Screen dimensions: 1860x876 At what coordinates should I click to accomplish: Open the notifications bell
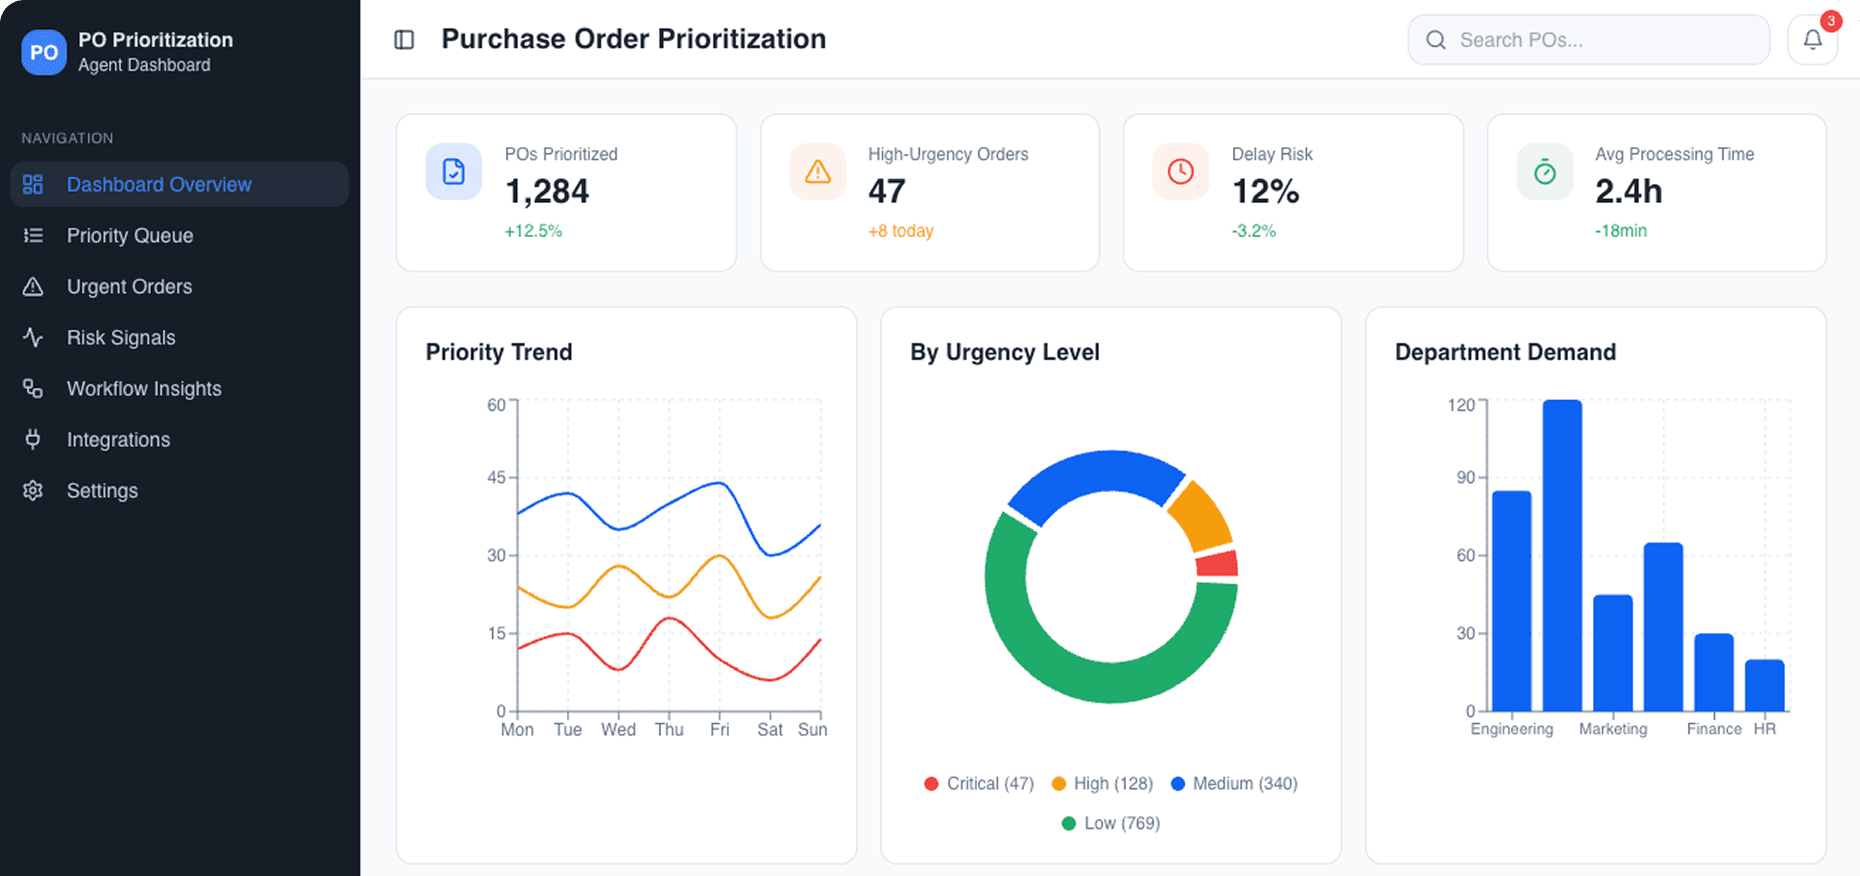[1812, 40]
